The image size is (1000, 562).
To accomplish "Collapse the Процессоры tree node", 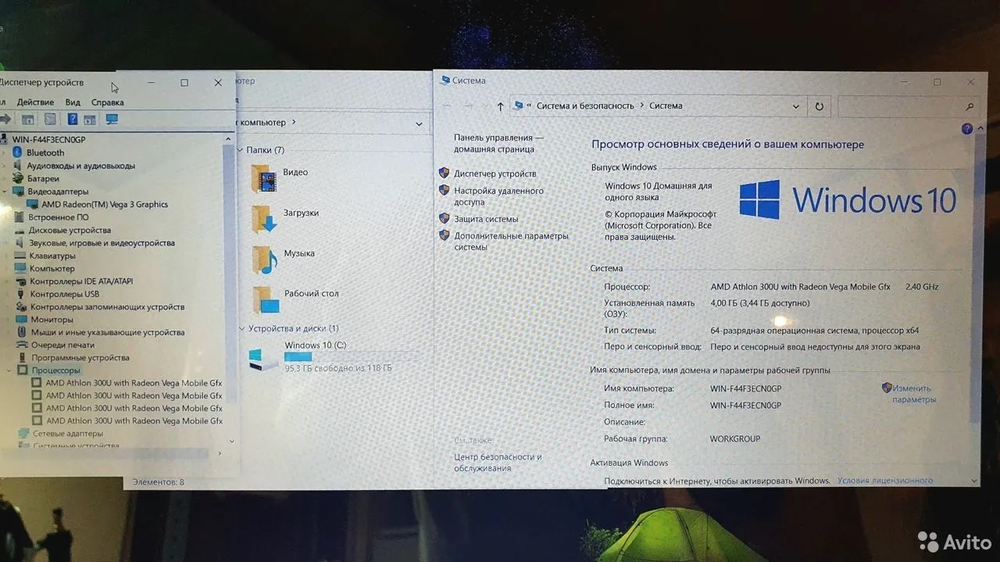I will coord(9,370).
